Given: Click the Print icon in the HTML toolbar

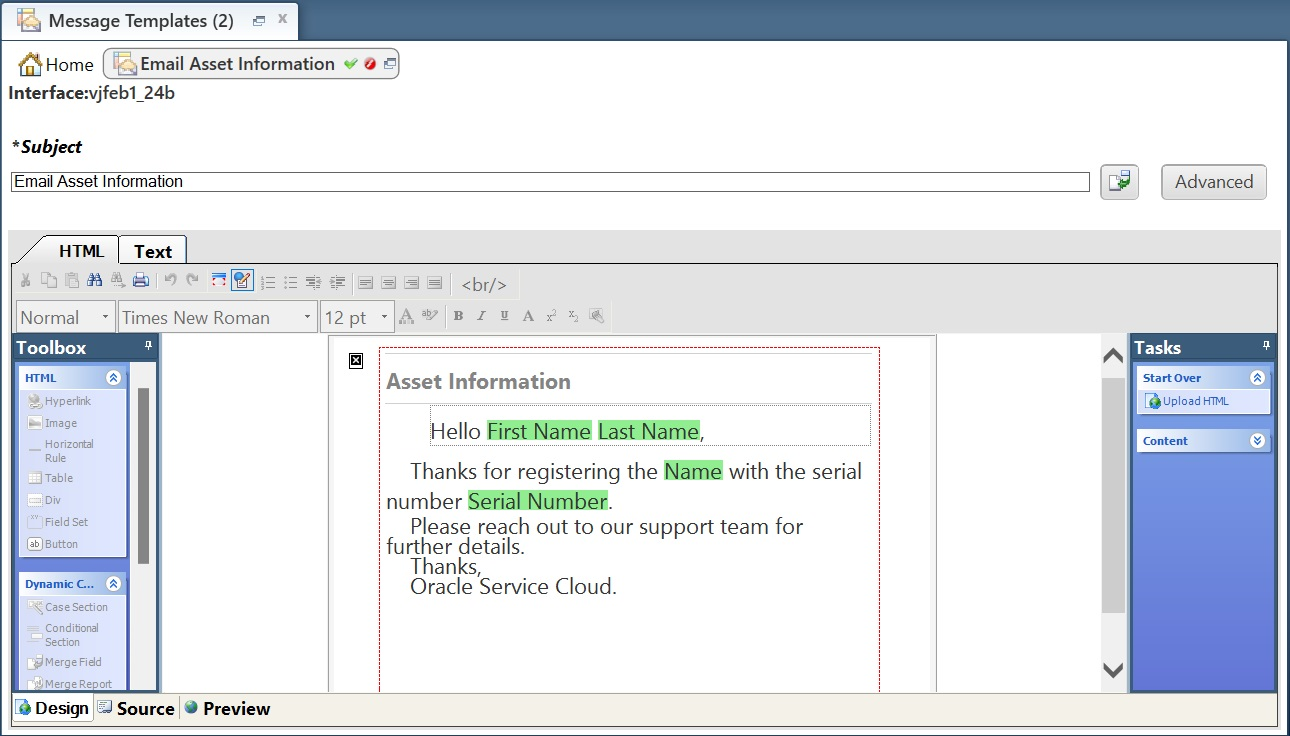Looking at the screenshot, I should coord(141,280).
